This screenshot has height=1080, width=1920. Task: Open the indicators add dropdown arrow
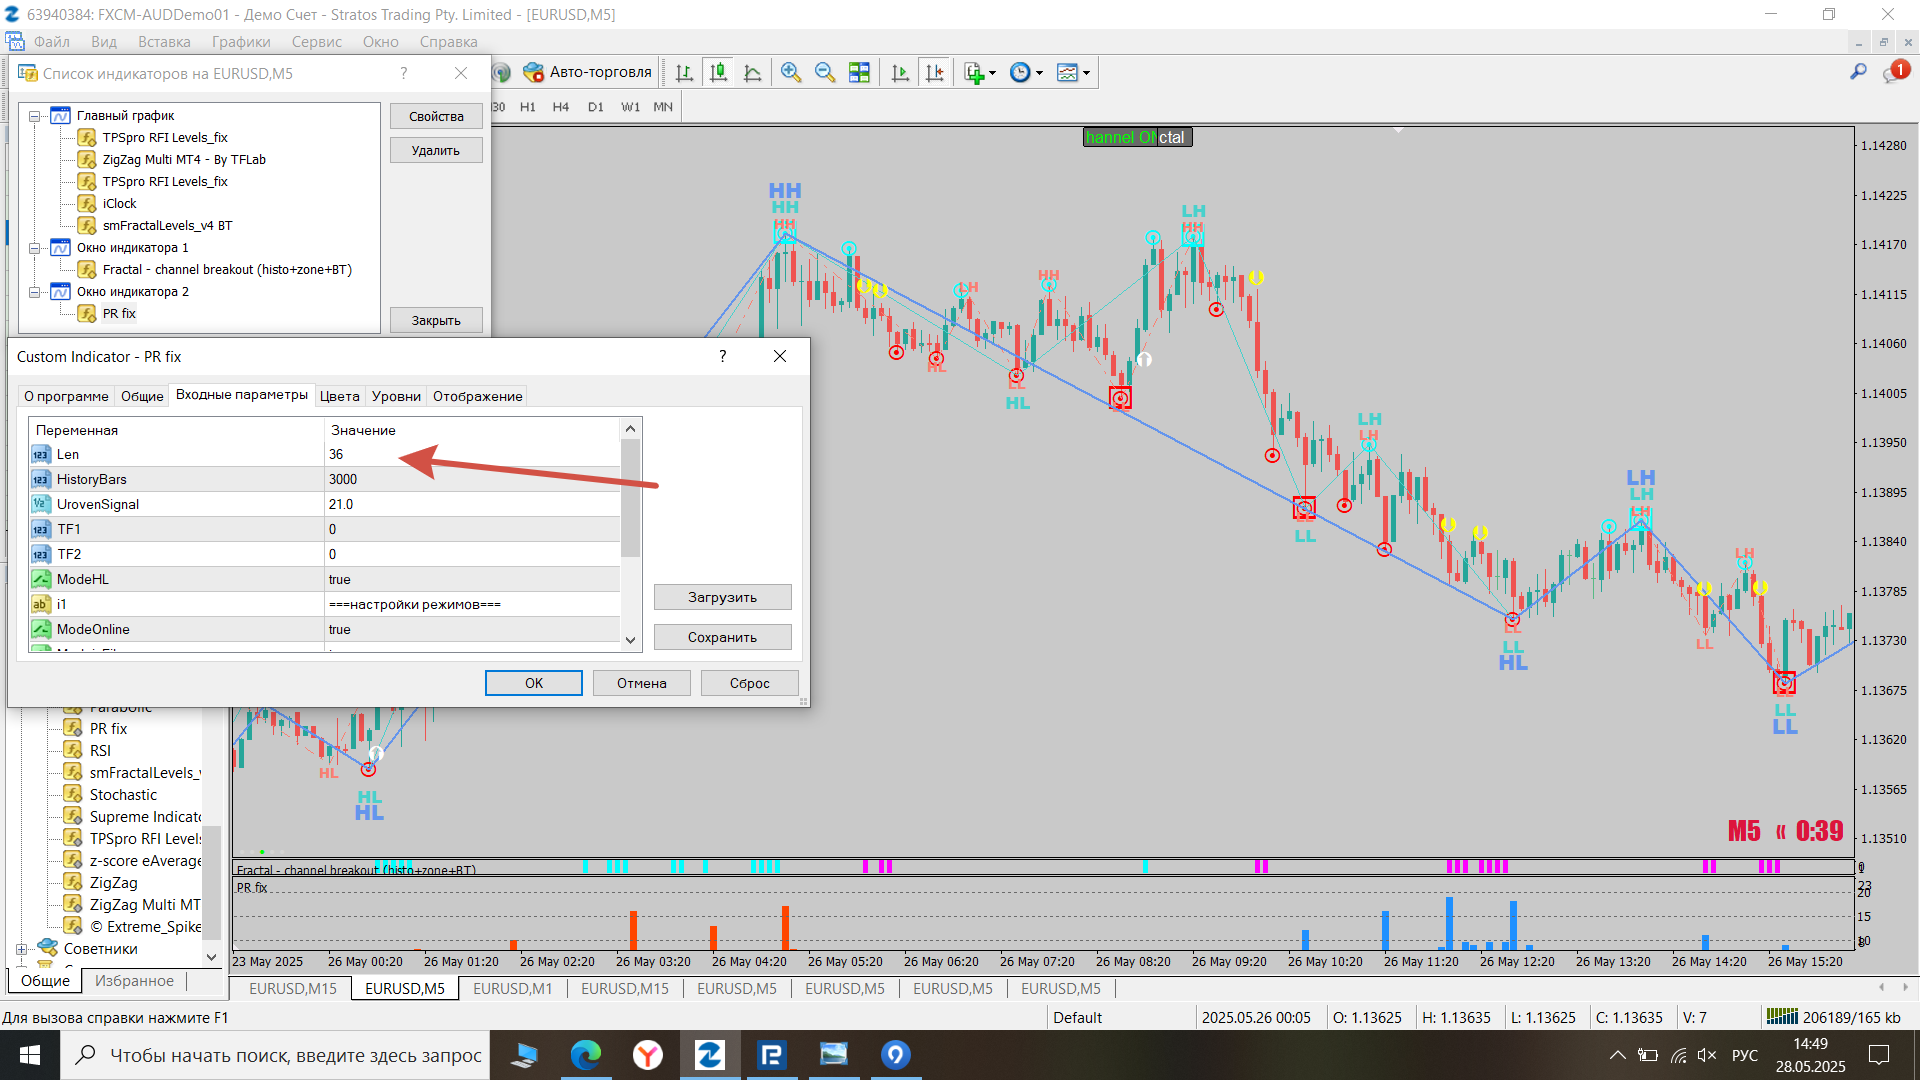[x=992, y=73]
